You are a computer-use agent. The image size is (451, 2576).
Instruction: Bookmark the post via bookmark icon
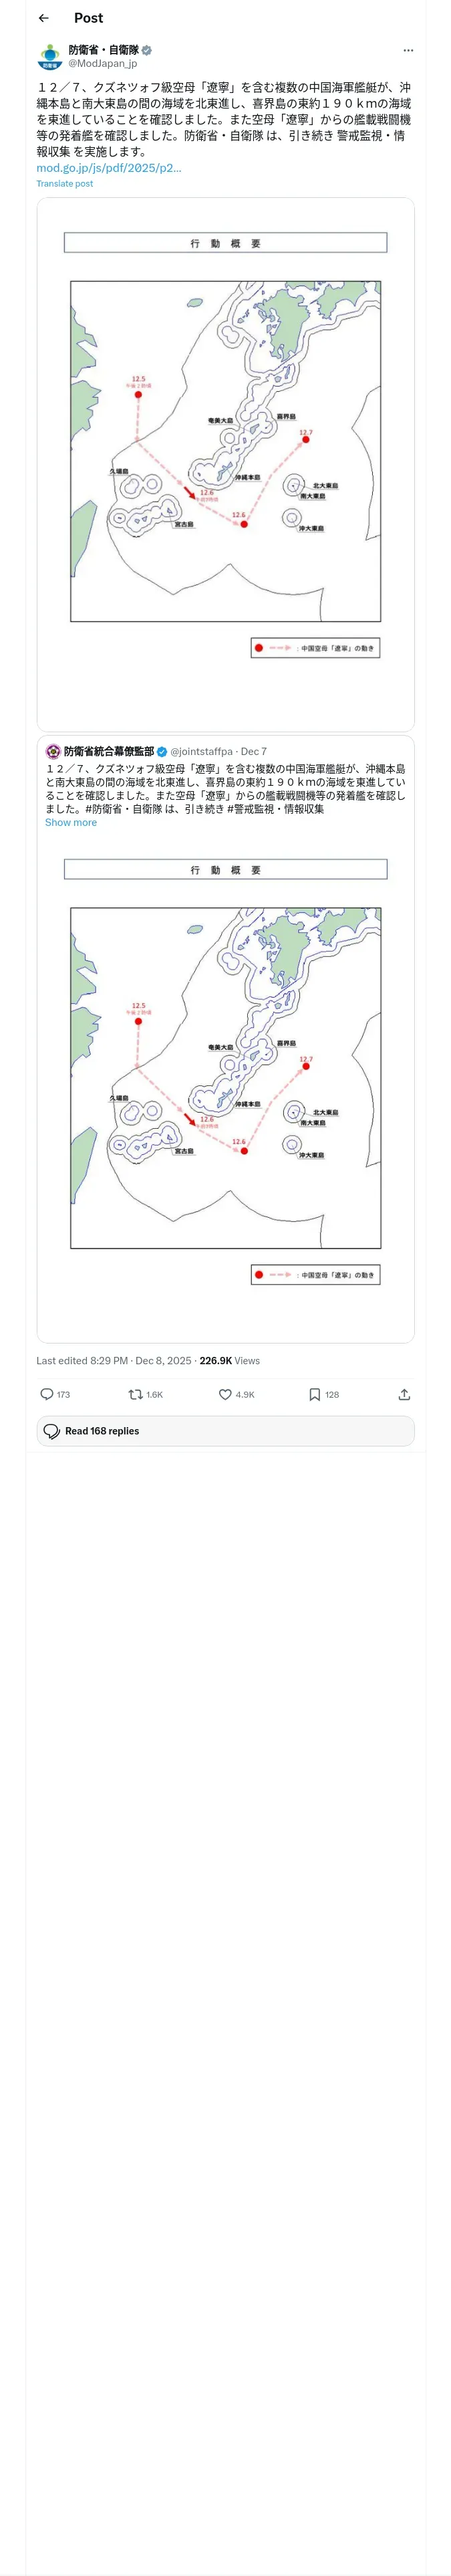(314, 1394)
